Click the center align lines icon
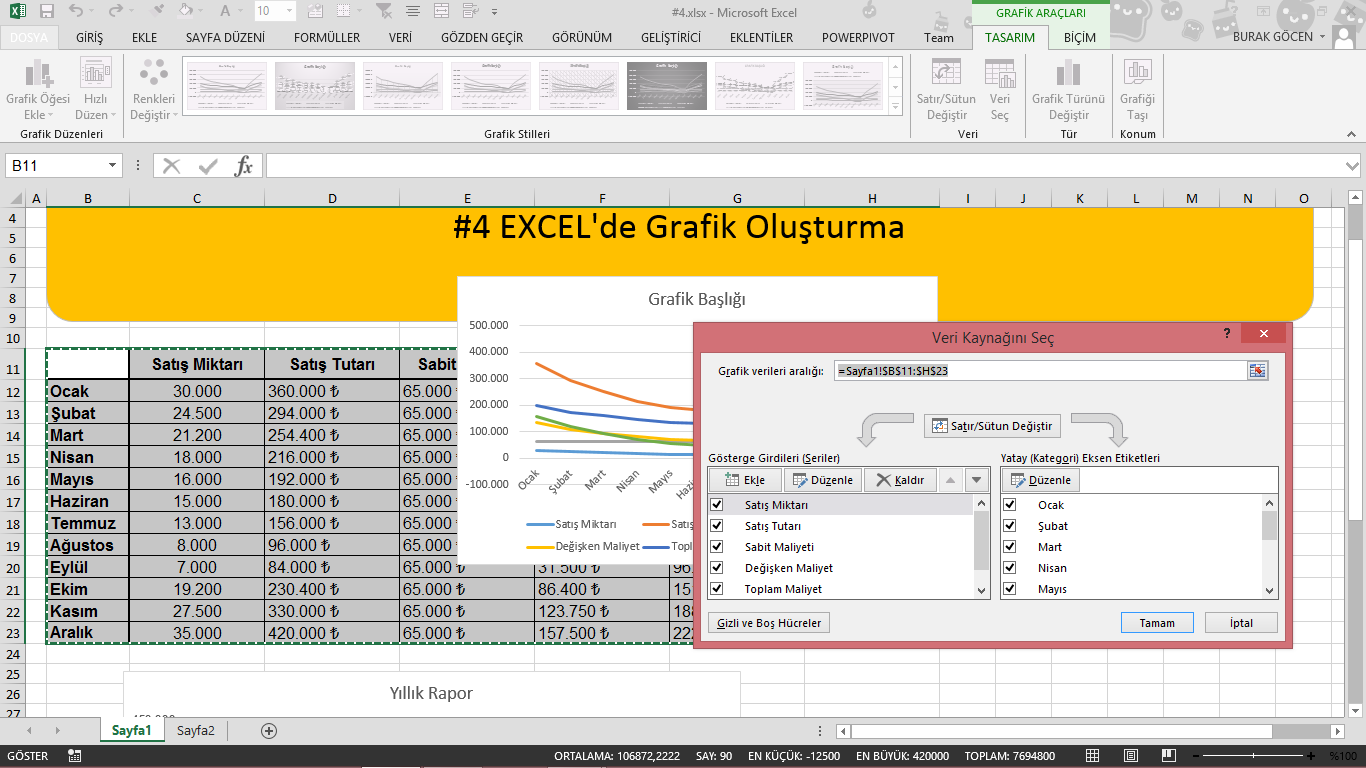 pos(414,12)
